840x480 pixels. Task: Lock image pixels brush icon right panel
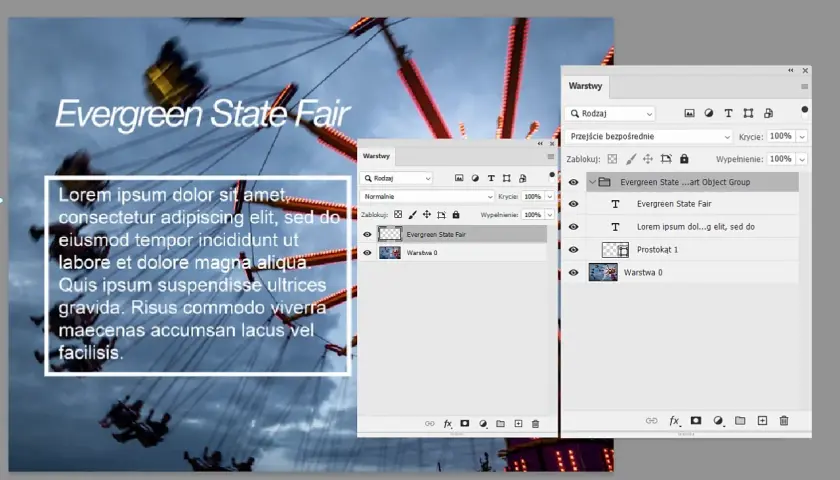631,159
